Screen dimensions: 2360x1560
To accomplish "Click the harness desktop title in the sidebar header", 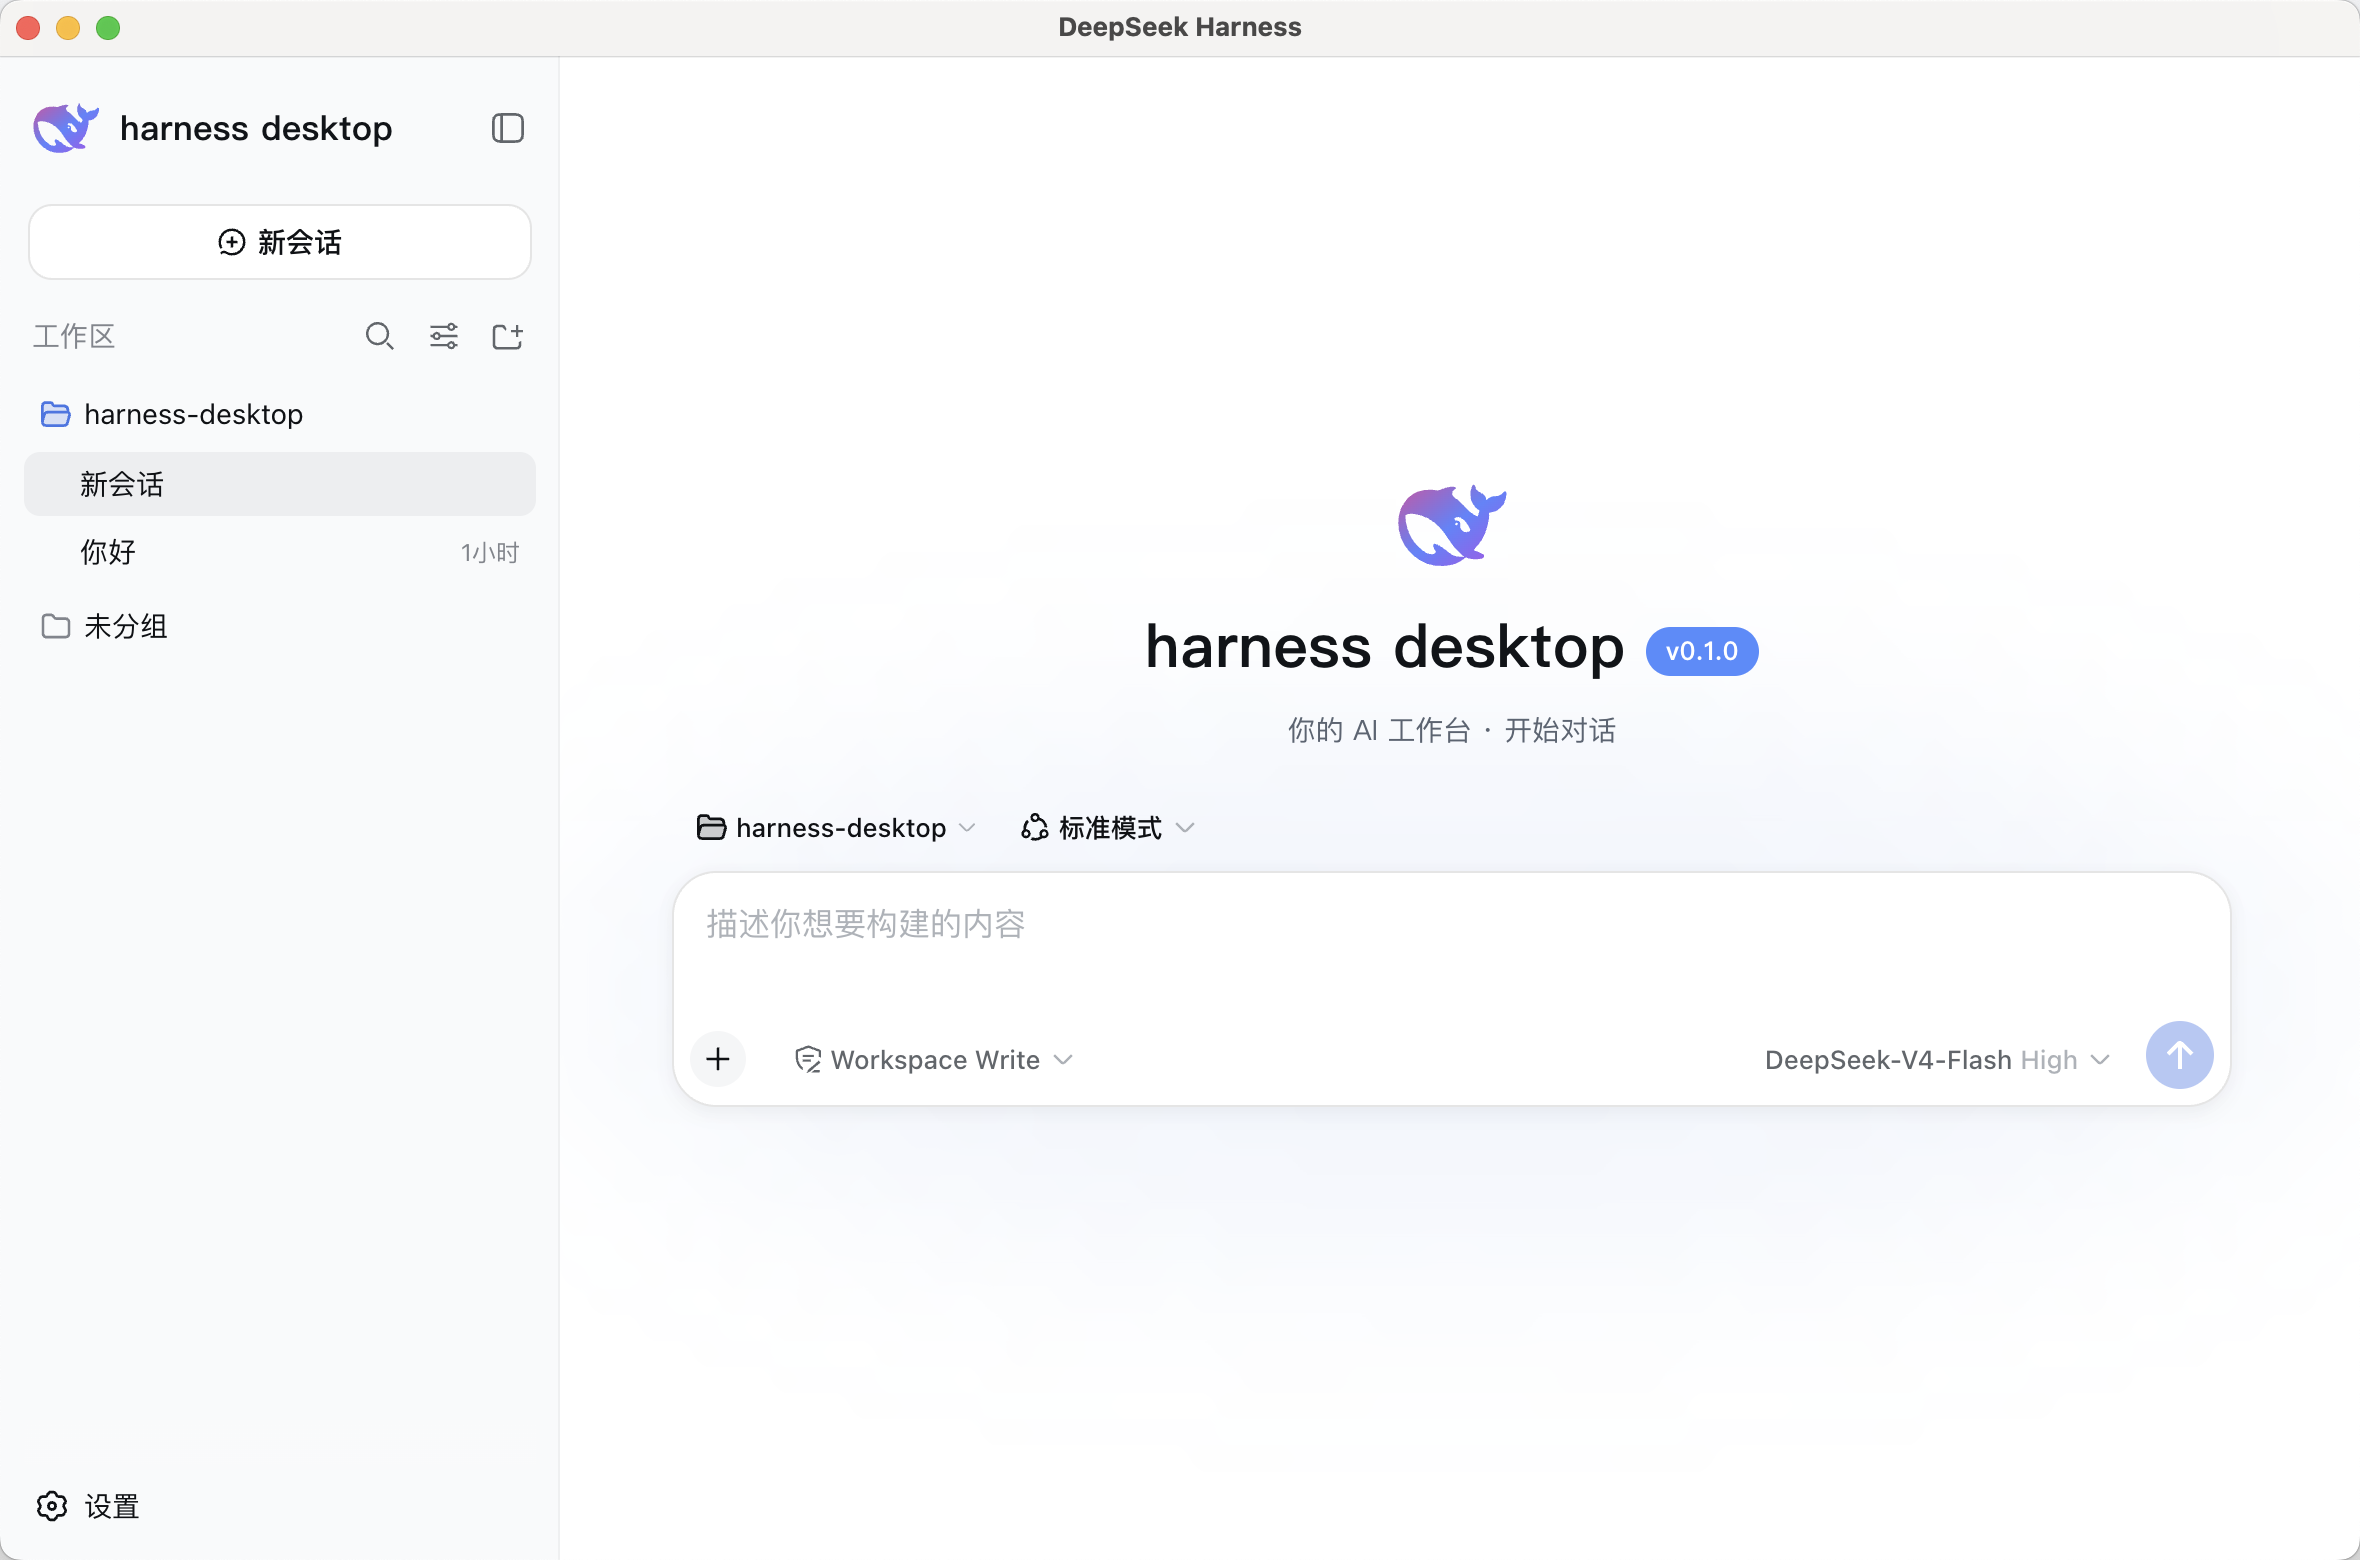I will [x=256, y=129].
